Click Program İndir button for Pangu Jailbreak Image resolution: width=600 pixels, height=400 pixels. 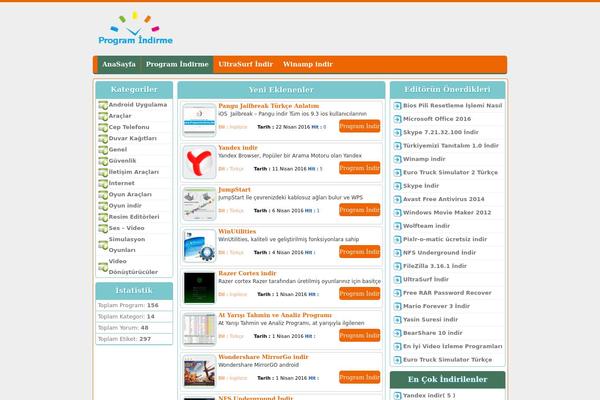360,126
